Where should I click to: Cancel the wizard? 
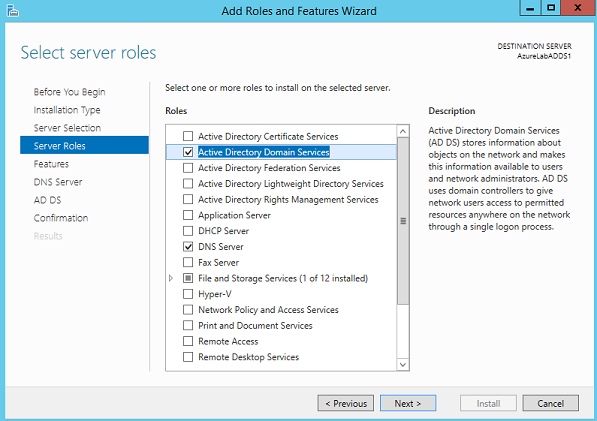tap(551, 403)
